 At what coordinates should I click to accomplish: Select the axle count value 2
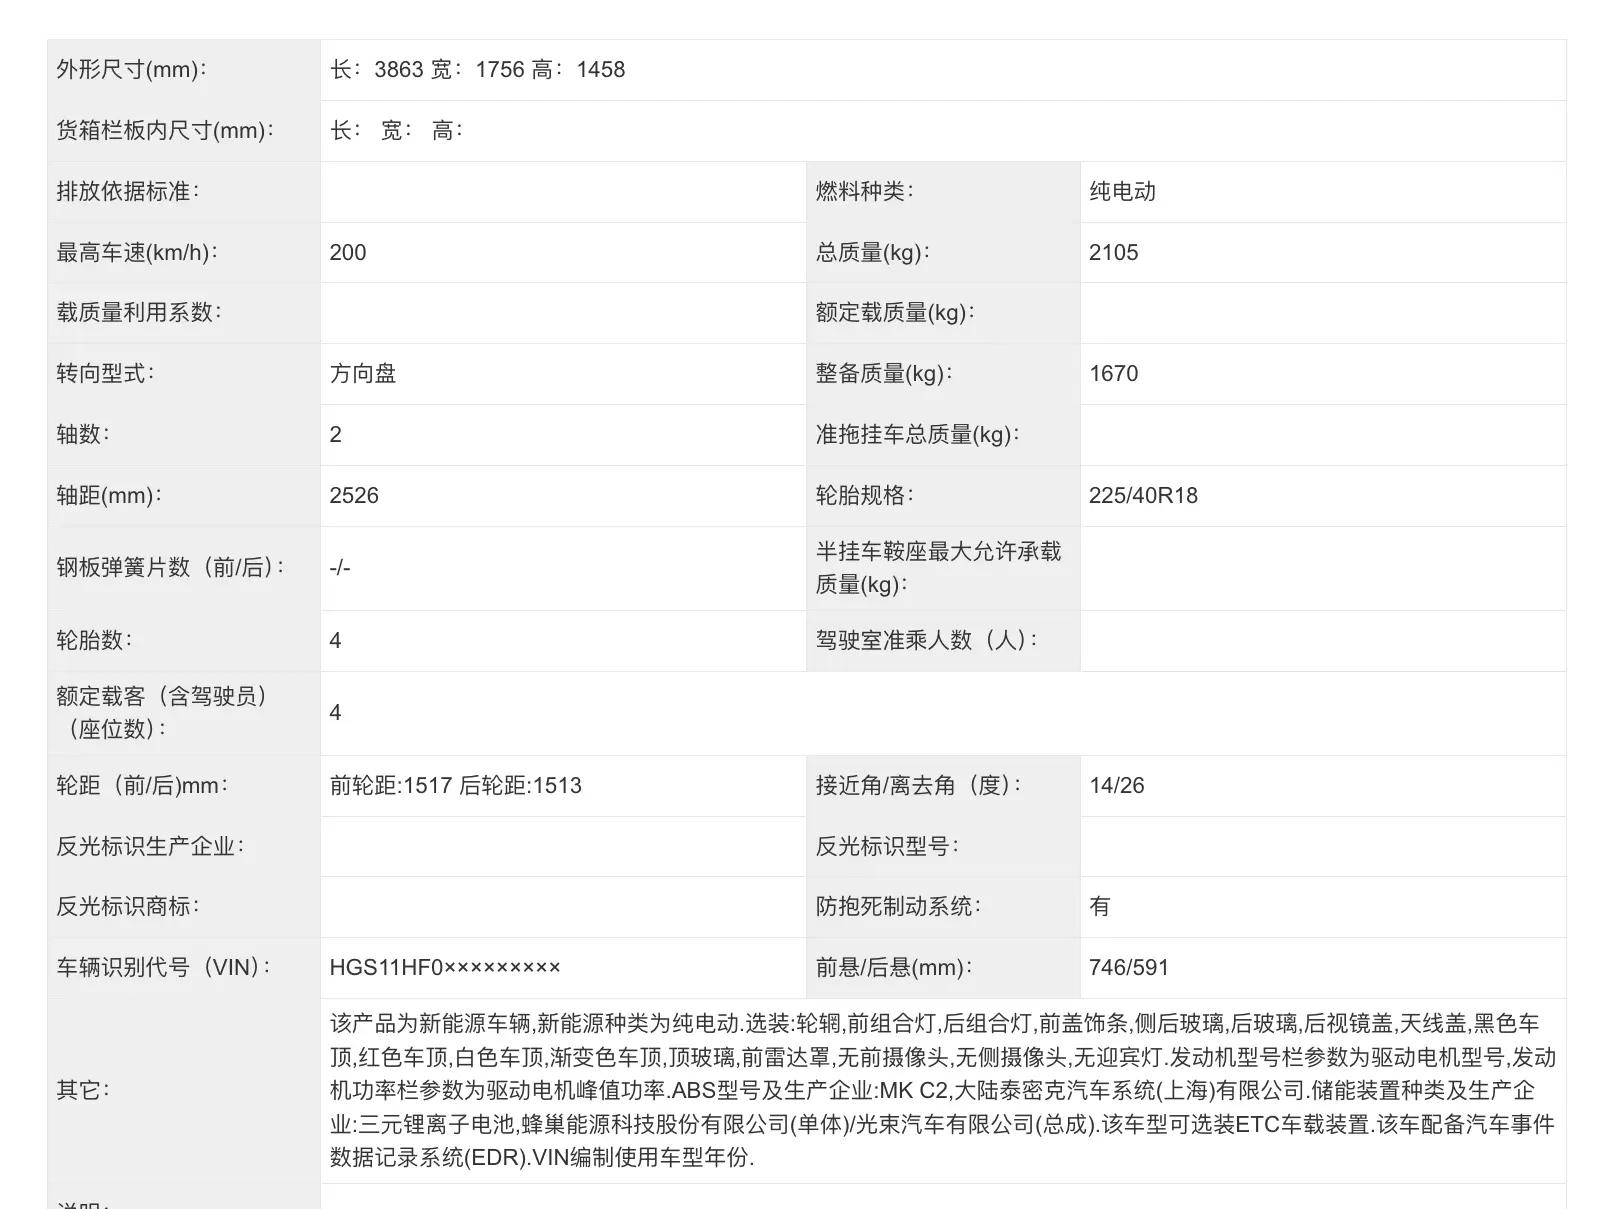tap(336, 435)
